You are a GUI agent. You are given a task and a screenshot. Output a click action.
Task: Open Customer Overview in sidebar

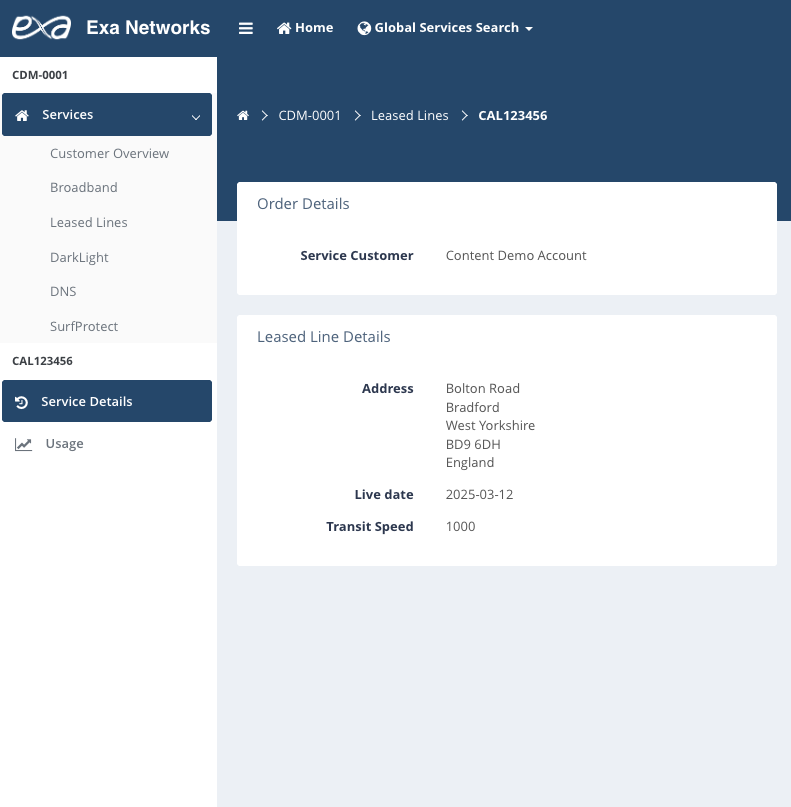[109, 154]
